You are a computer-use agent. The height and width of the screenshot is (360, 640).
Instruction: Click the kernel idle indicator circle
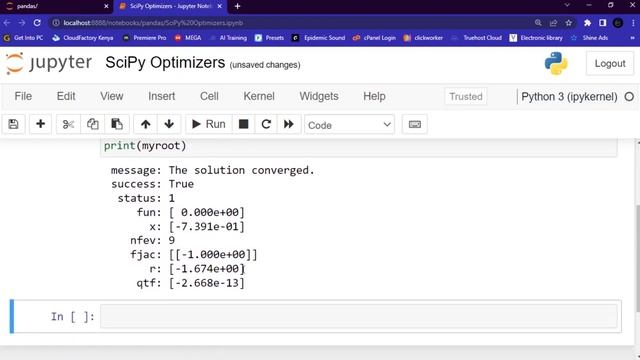point(629,97)
